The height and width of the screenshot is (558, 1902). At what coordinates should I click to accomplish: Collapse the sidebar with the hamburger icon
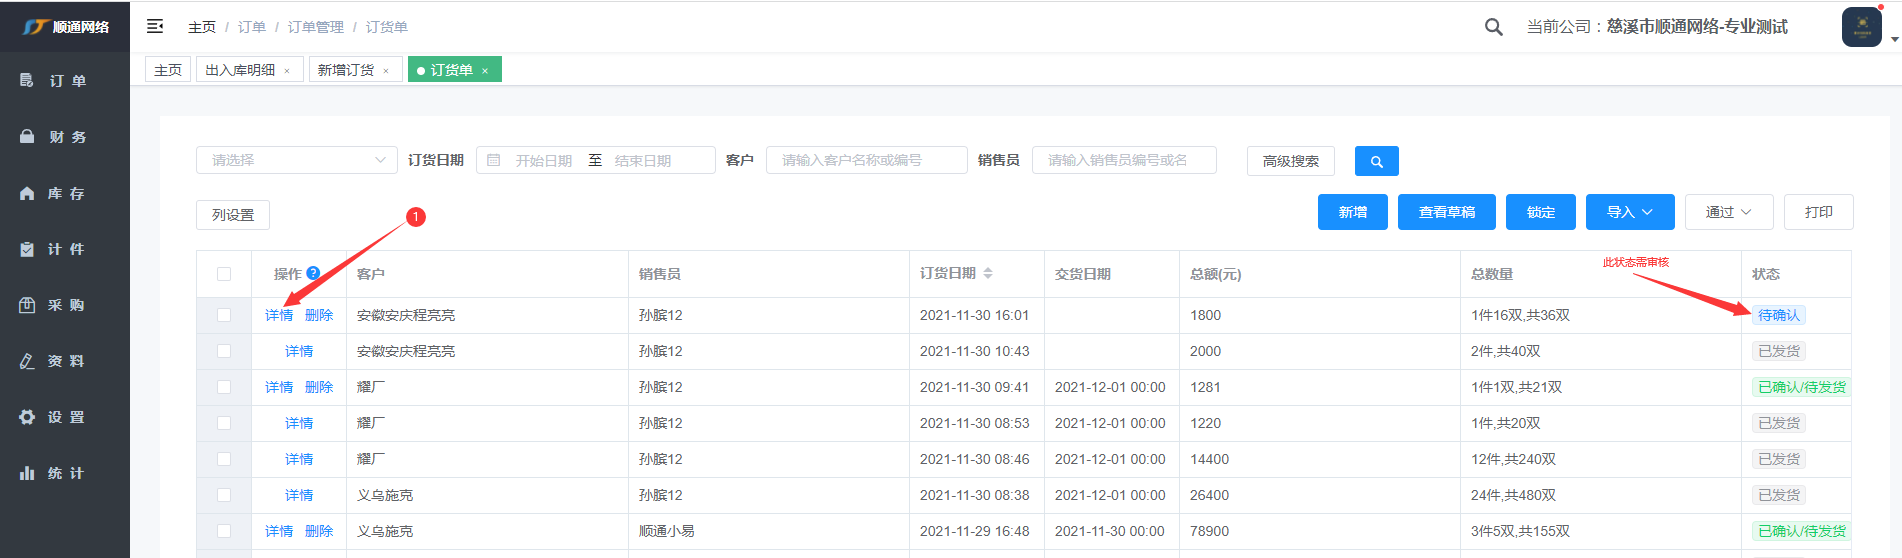click(x=155, y=26)
